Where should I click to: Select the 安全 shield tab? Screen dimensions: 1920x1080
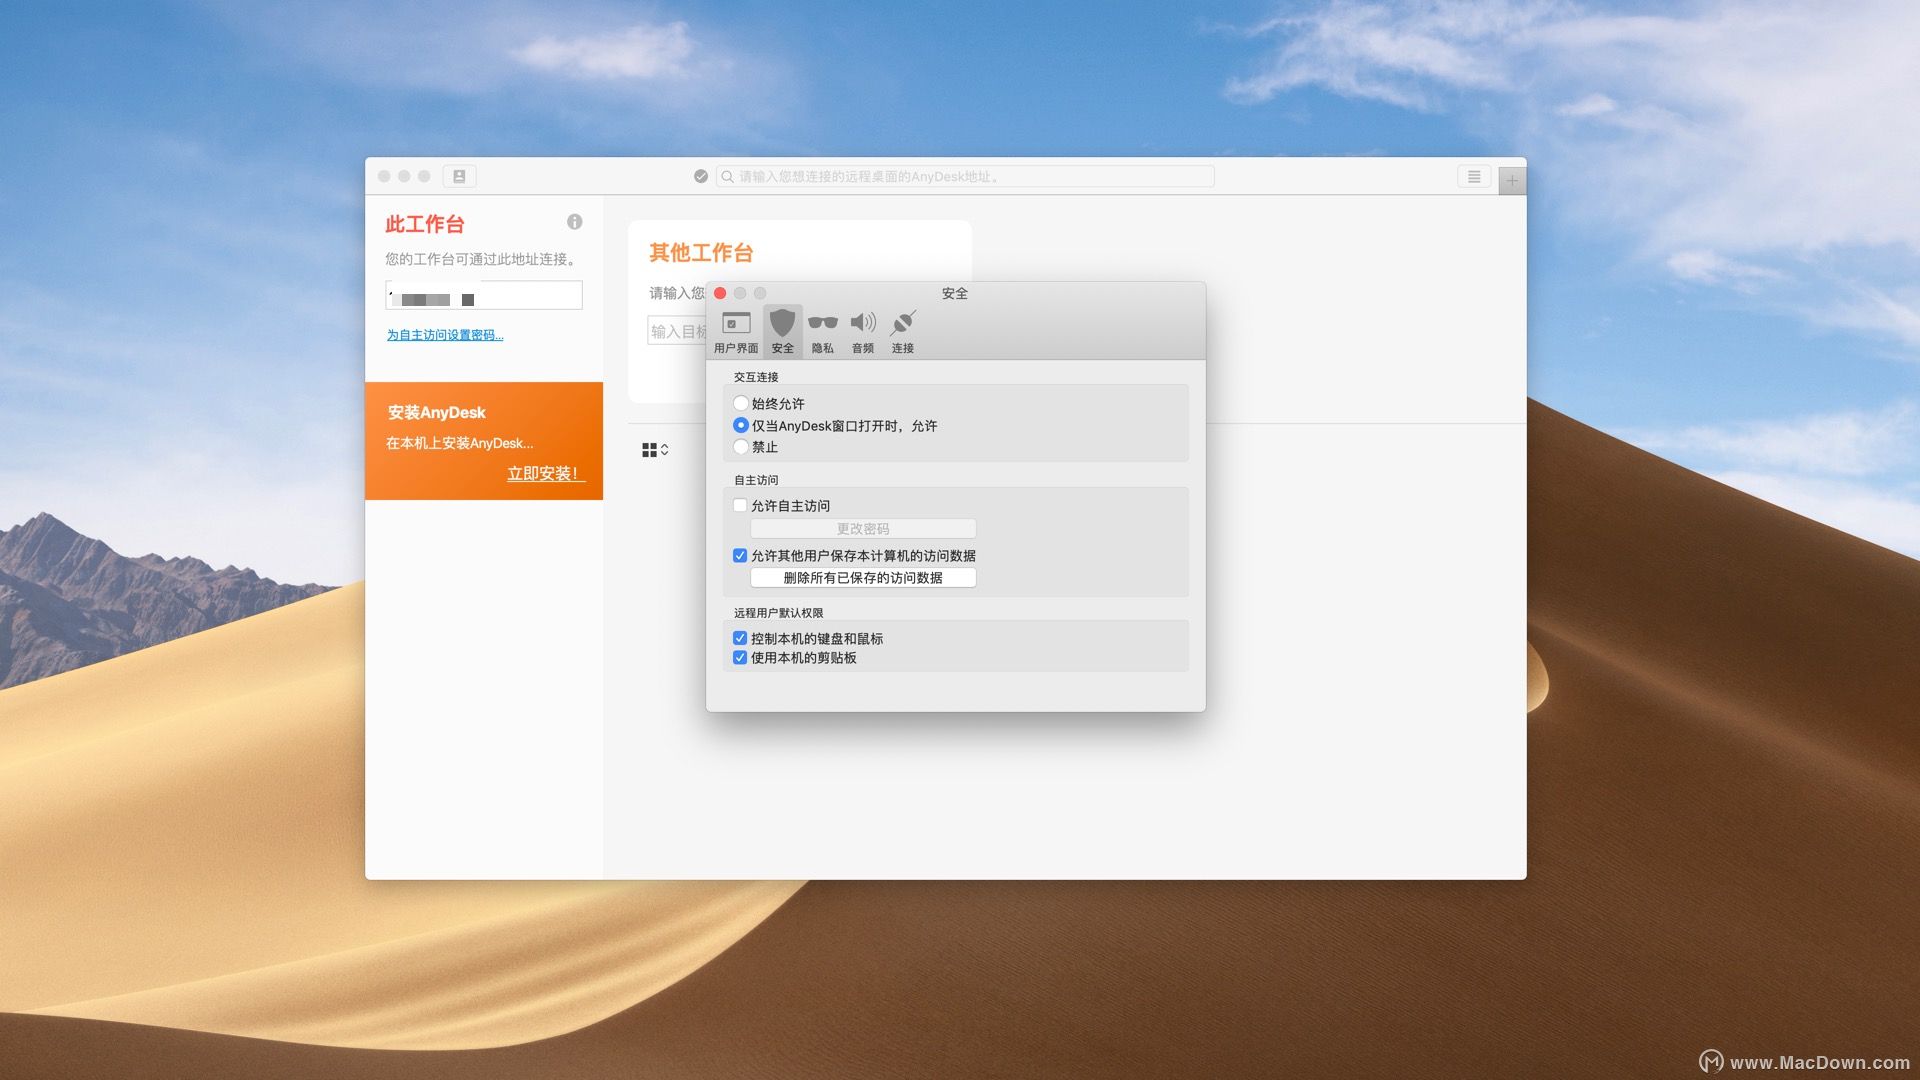(782, 332)
